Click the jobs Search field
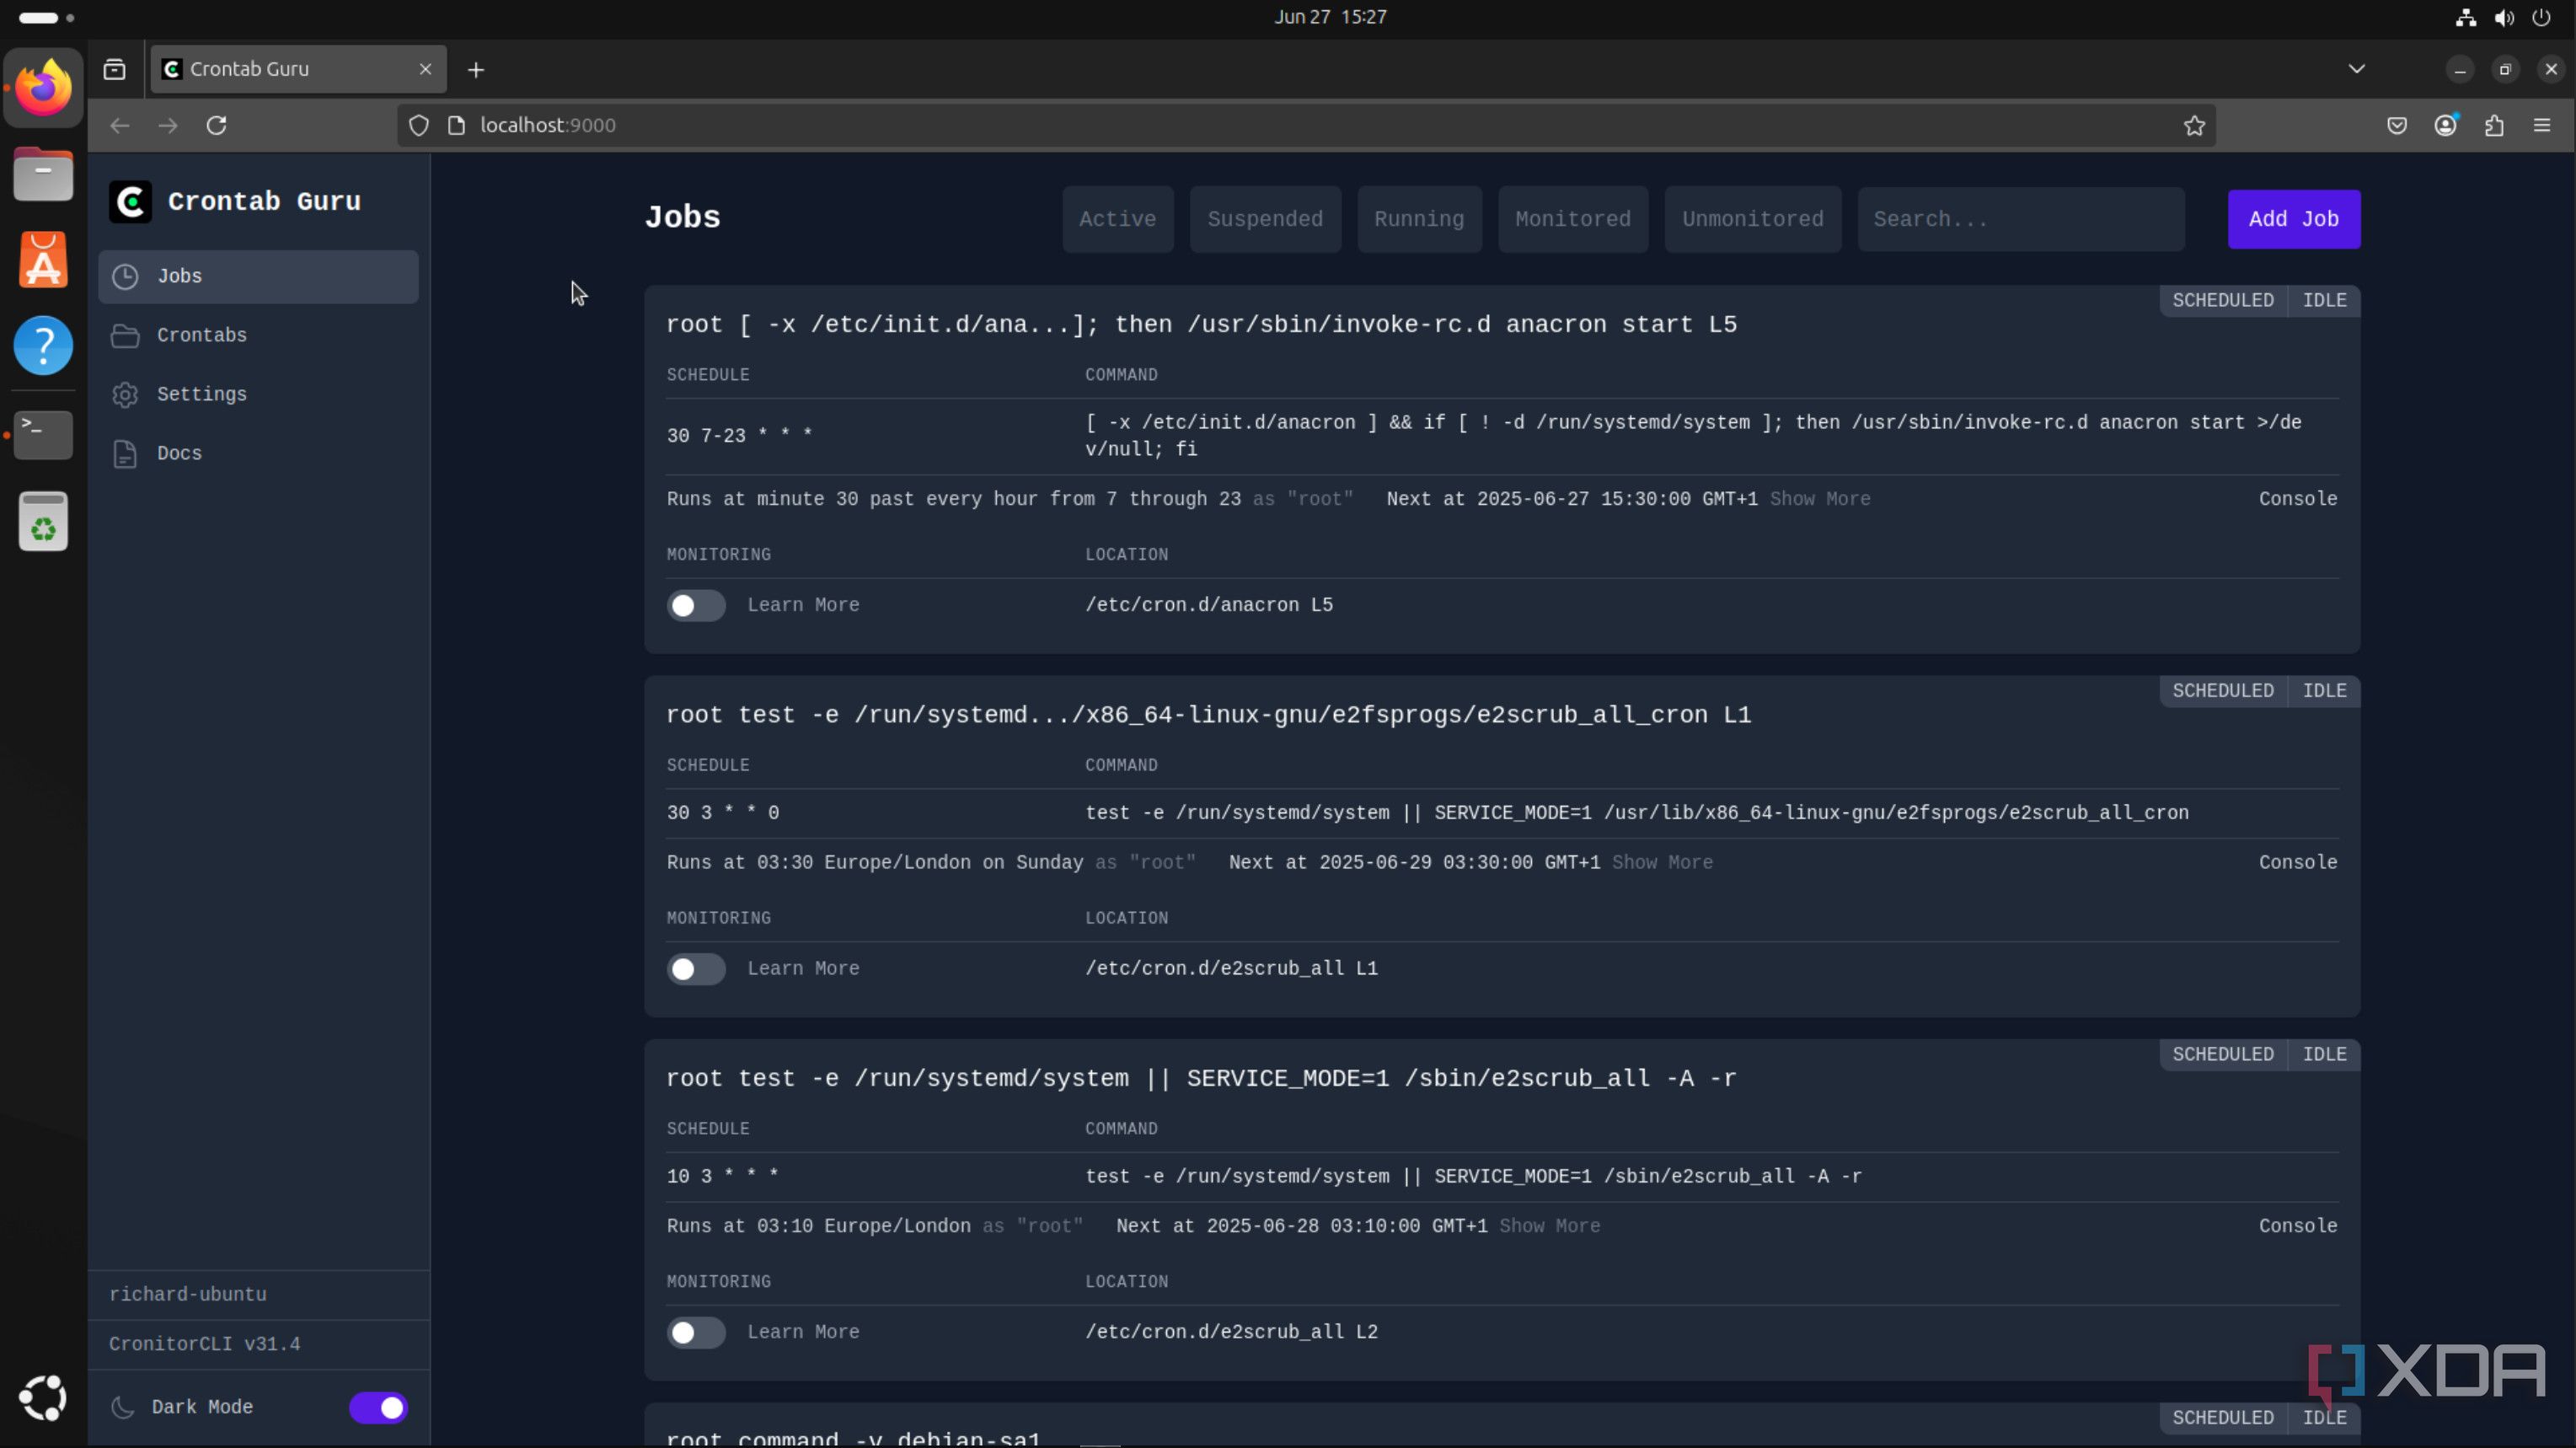The image size is (2576, 1448). 2021,219
